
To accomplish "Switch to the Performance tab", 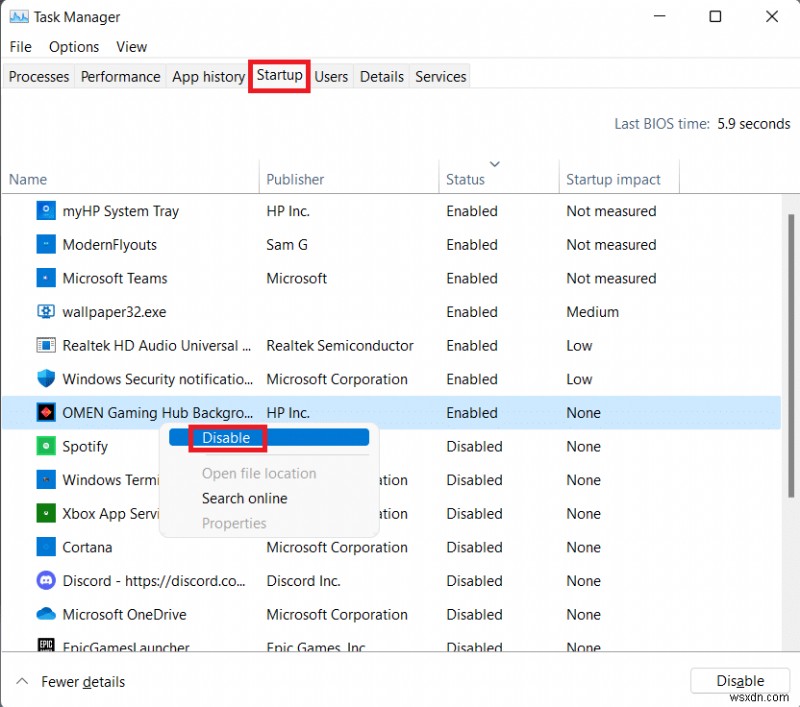I will point(120,76).
